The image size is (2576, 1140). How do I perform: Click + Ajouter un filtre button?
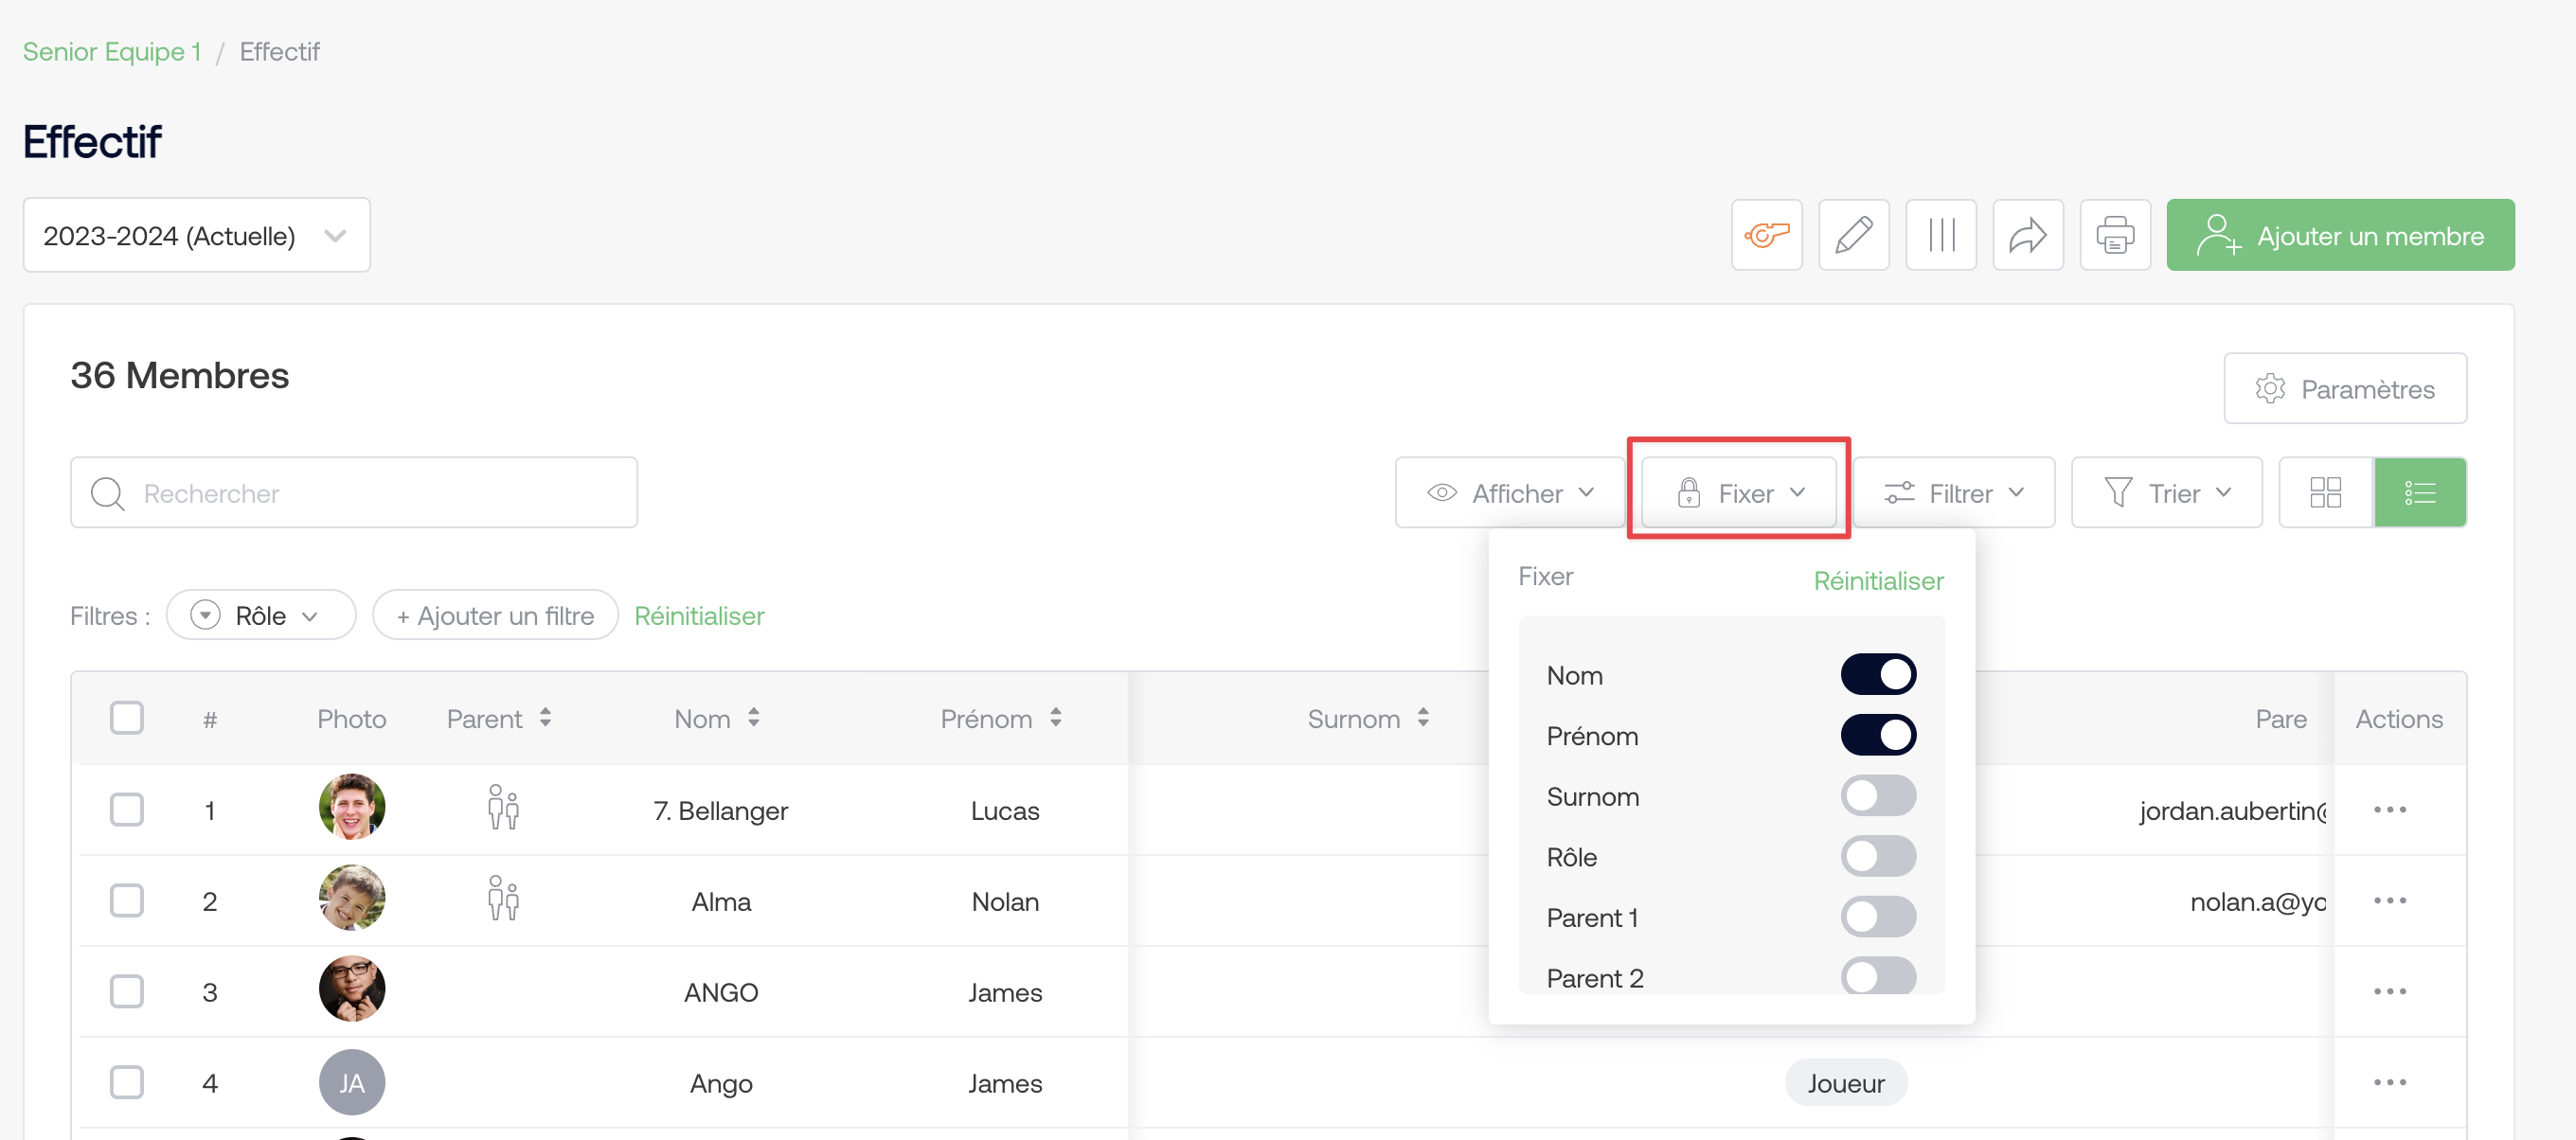[495, 615]
